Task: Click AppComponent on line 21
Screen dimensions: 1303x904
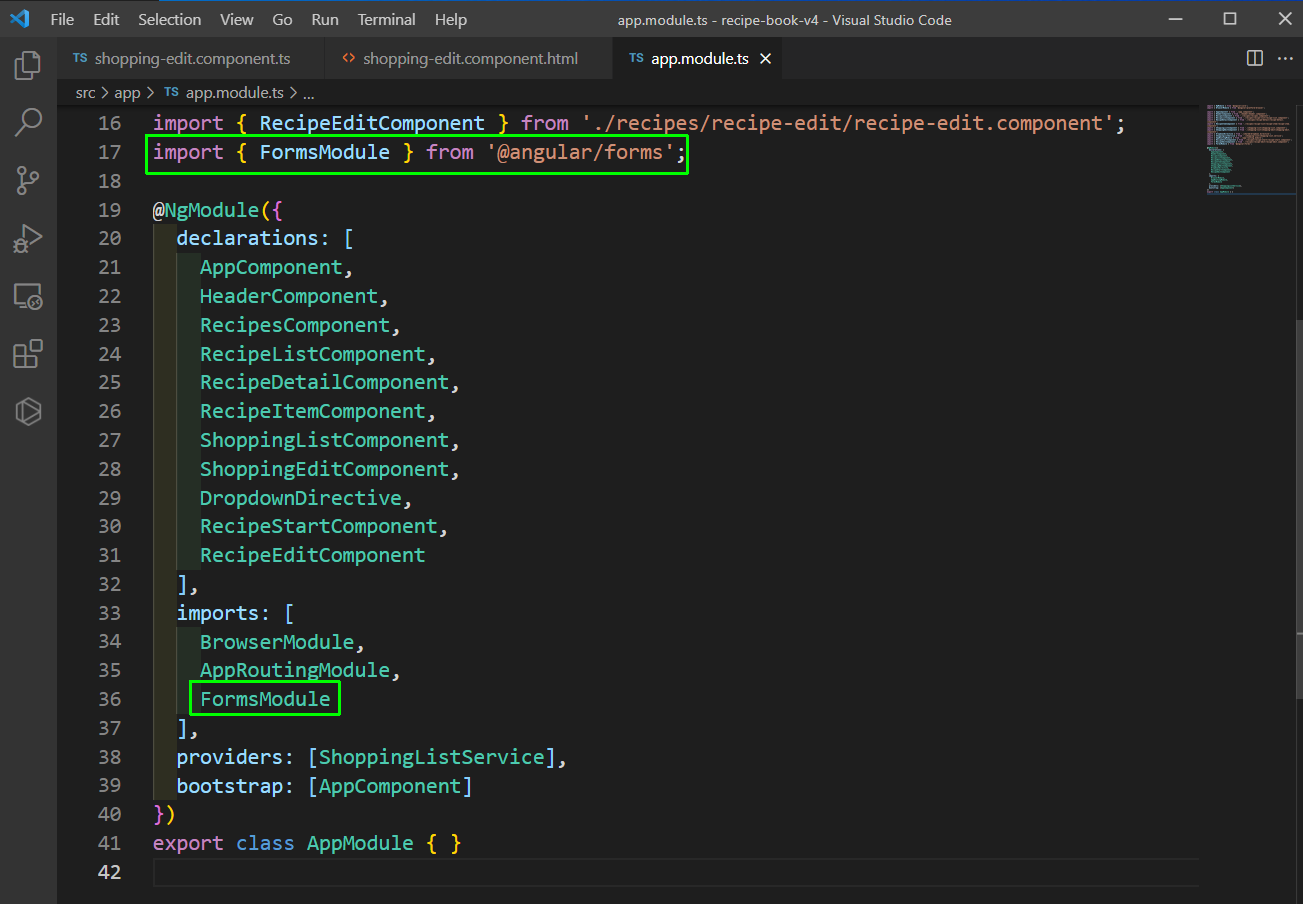Action: [x=271, y=267]
